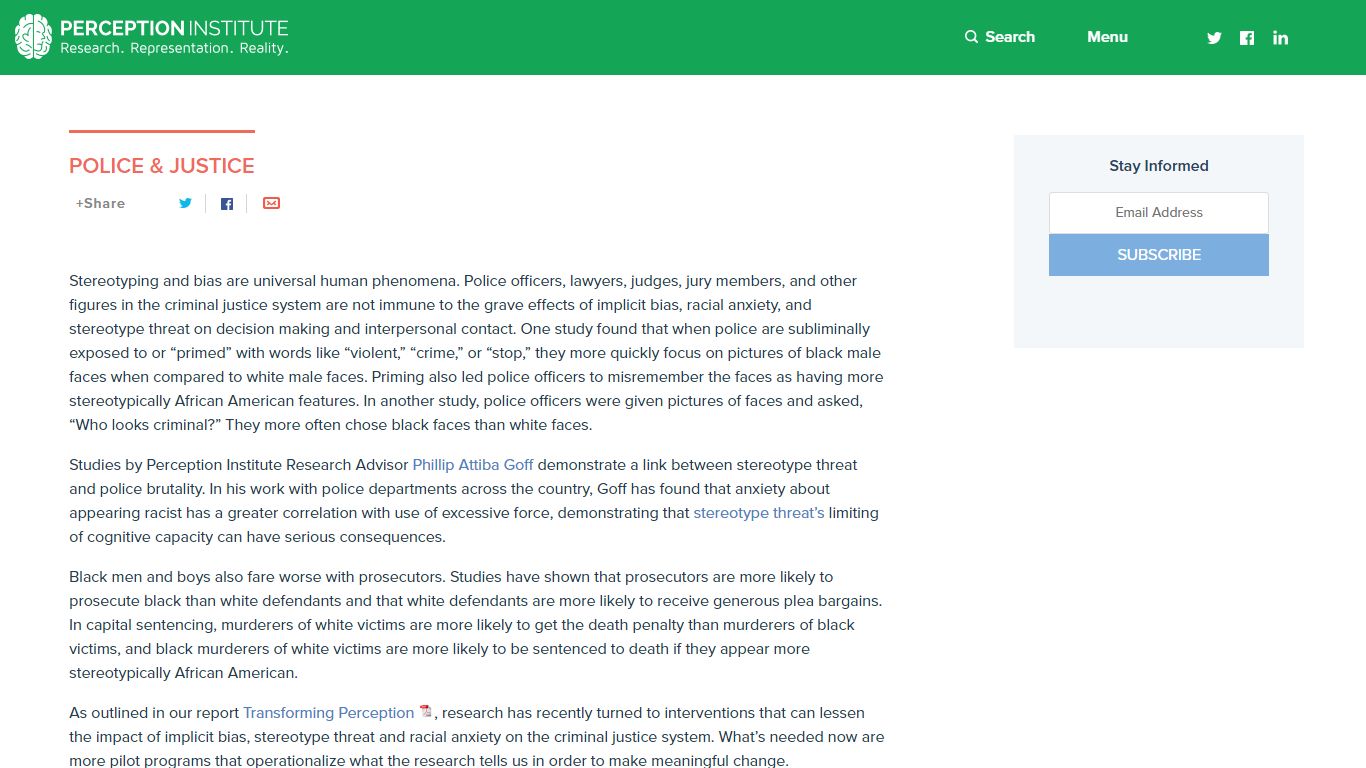Click the +Share label
Screen dimensions: 1366x768
pyautogui.click(x=100, y=203)
